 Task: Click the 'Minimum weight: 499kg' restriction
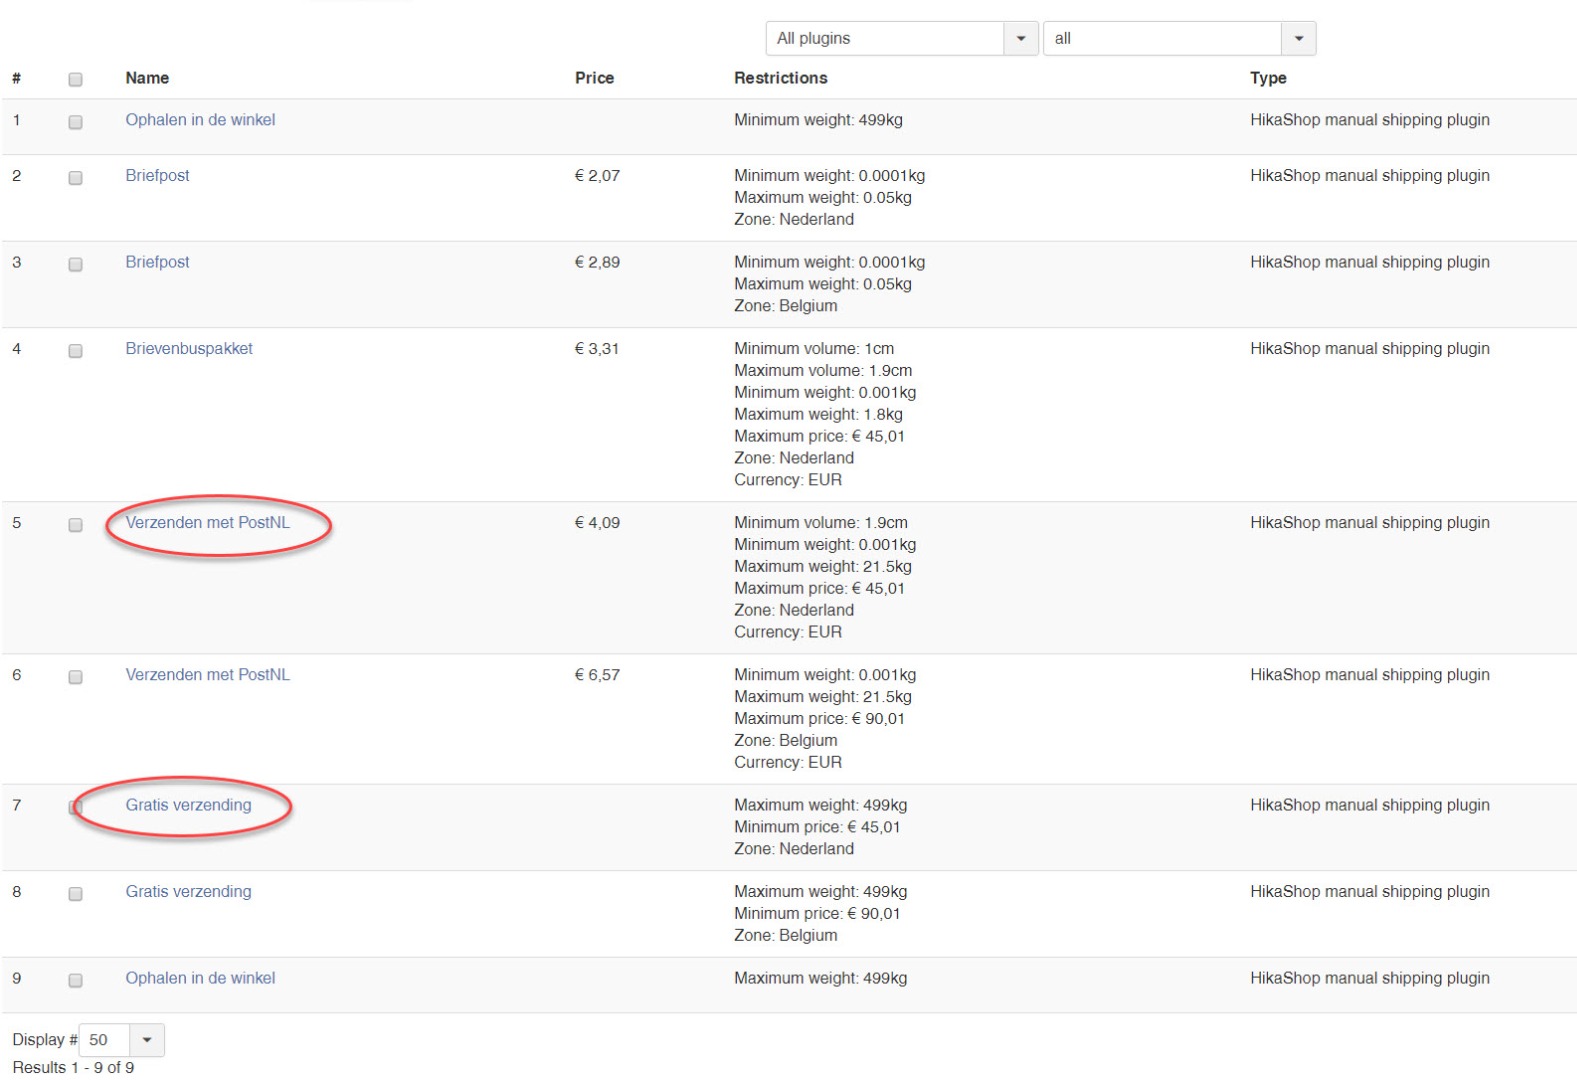tap(818, 120)
